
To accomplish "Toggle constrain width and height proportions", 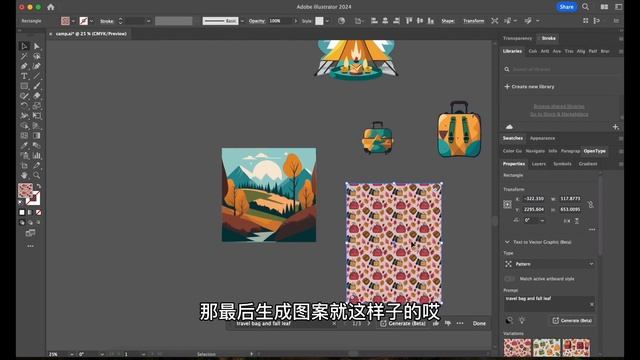I will point(591,204).
